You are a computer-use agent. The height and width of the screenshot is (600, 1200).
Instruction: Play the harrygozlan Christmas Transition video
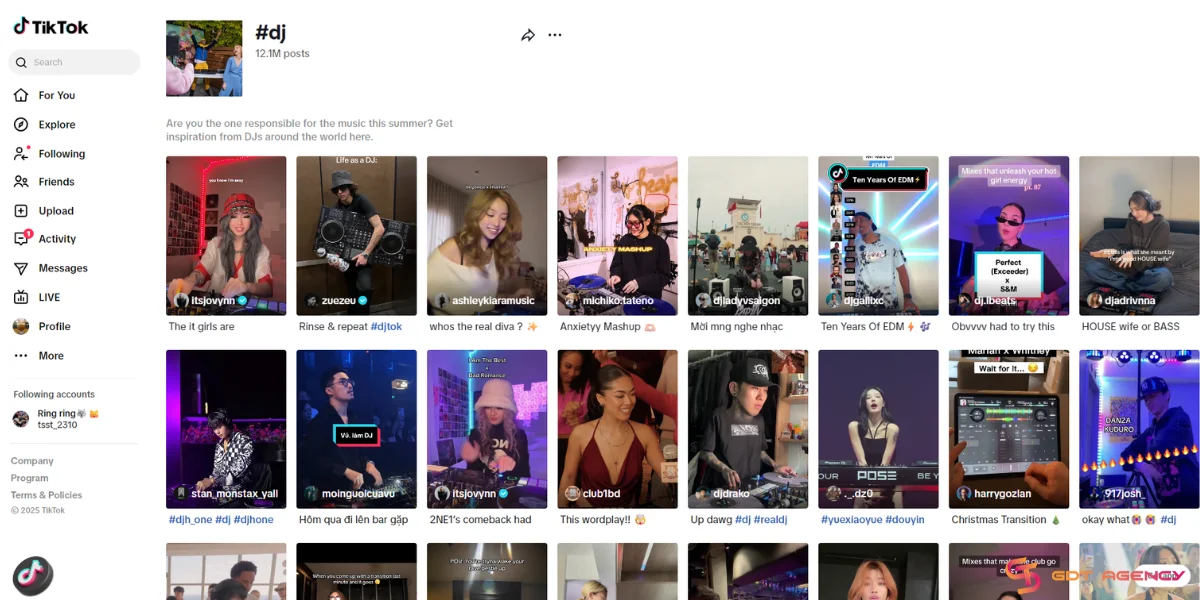pyautogui.click(x=1008, y=428)
